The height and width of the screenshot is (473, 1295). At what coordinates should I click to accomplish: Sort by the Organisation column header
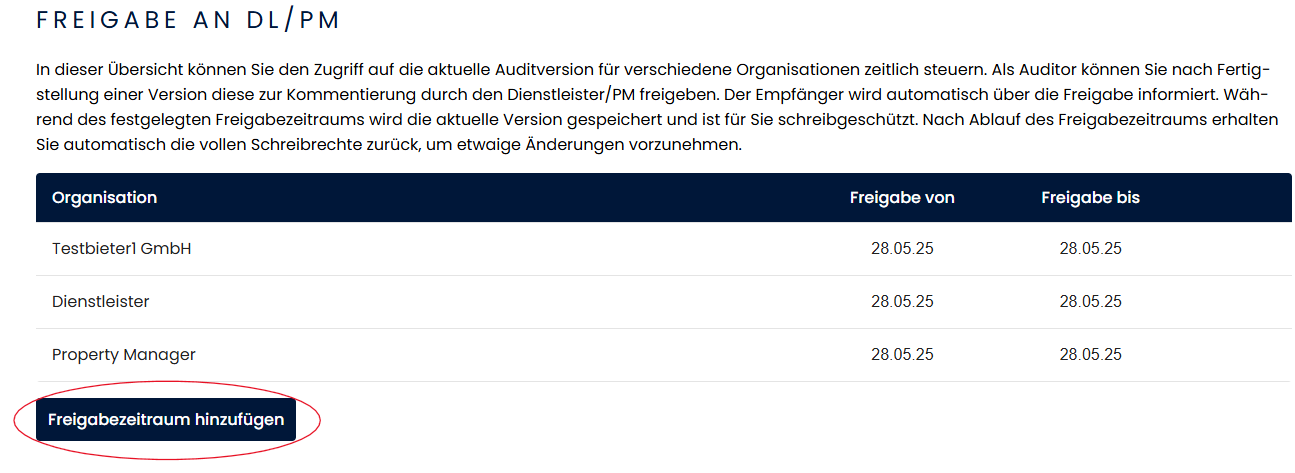tap(104, 198)
